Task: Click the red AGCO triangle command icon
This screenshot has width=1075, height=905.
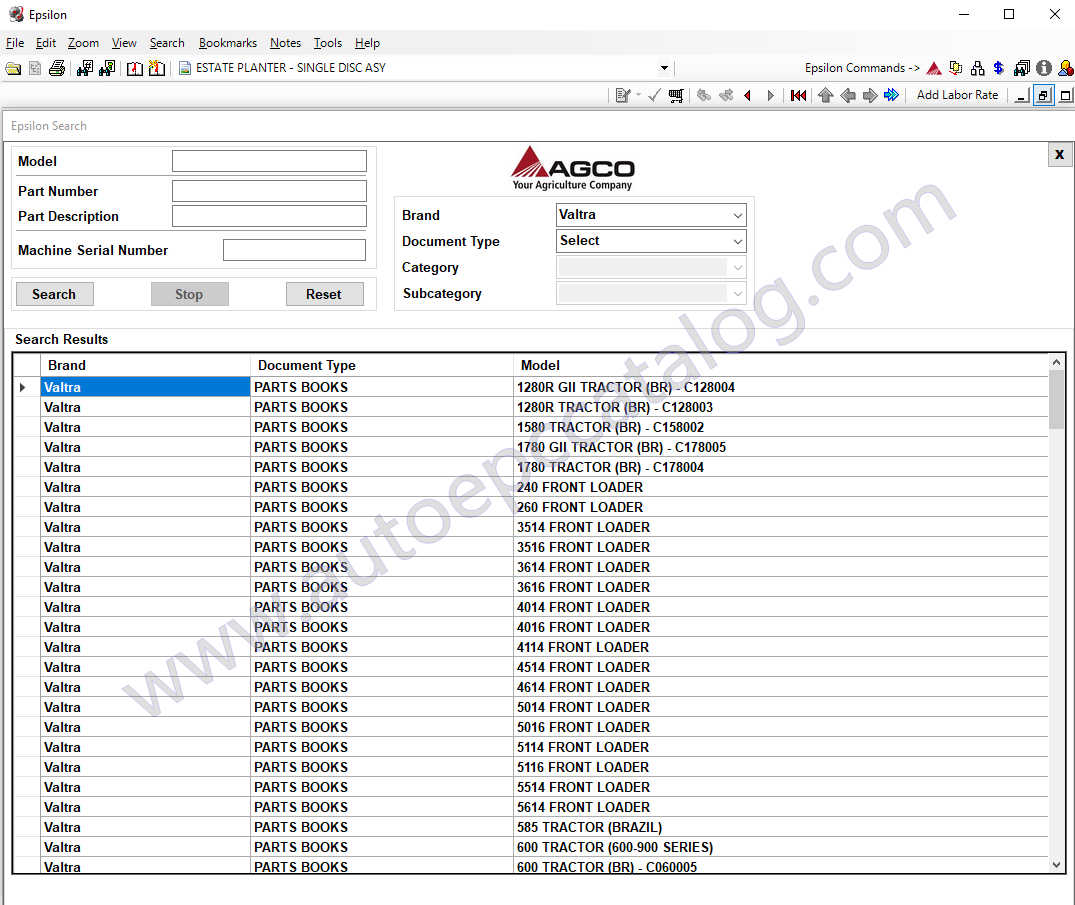Action: (x=934, y=68)
